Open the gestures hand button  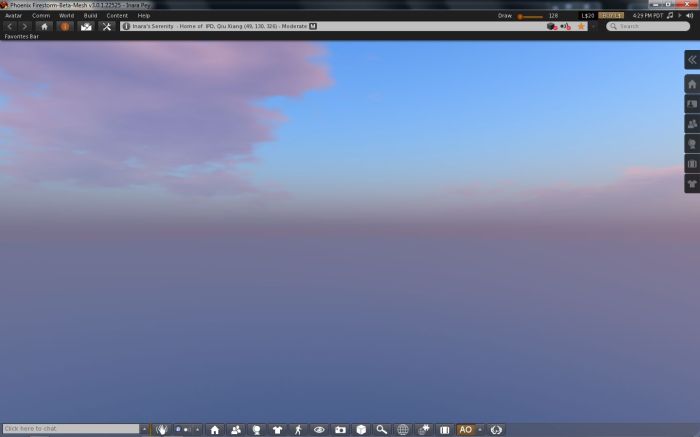point(159,429)
